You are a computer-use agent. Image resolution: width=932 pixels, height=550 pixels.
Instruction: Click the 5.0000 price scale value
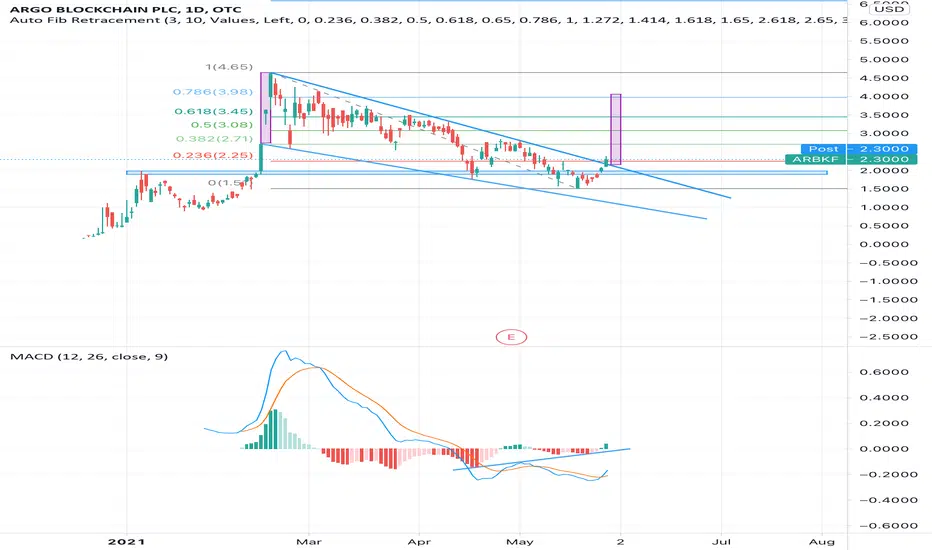(884, 59)
